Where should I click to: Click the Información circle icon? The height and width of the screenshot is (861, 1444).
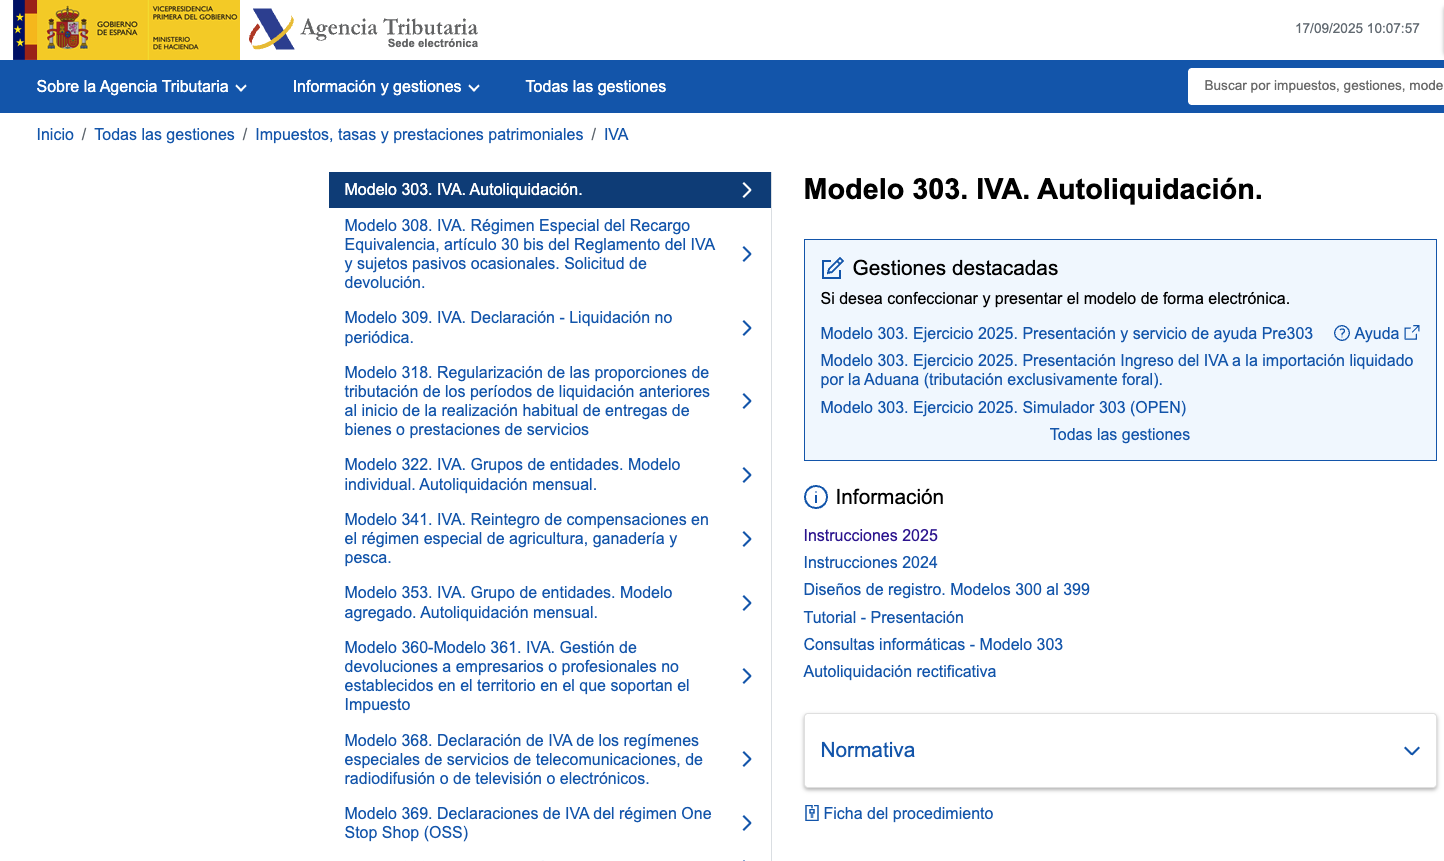tap(816, 497)
